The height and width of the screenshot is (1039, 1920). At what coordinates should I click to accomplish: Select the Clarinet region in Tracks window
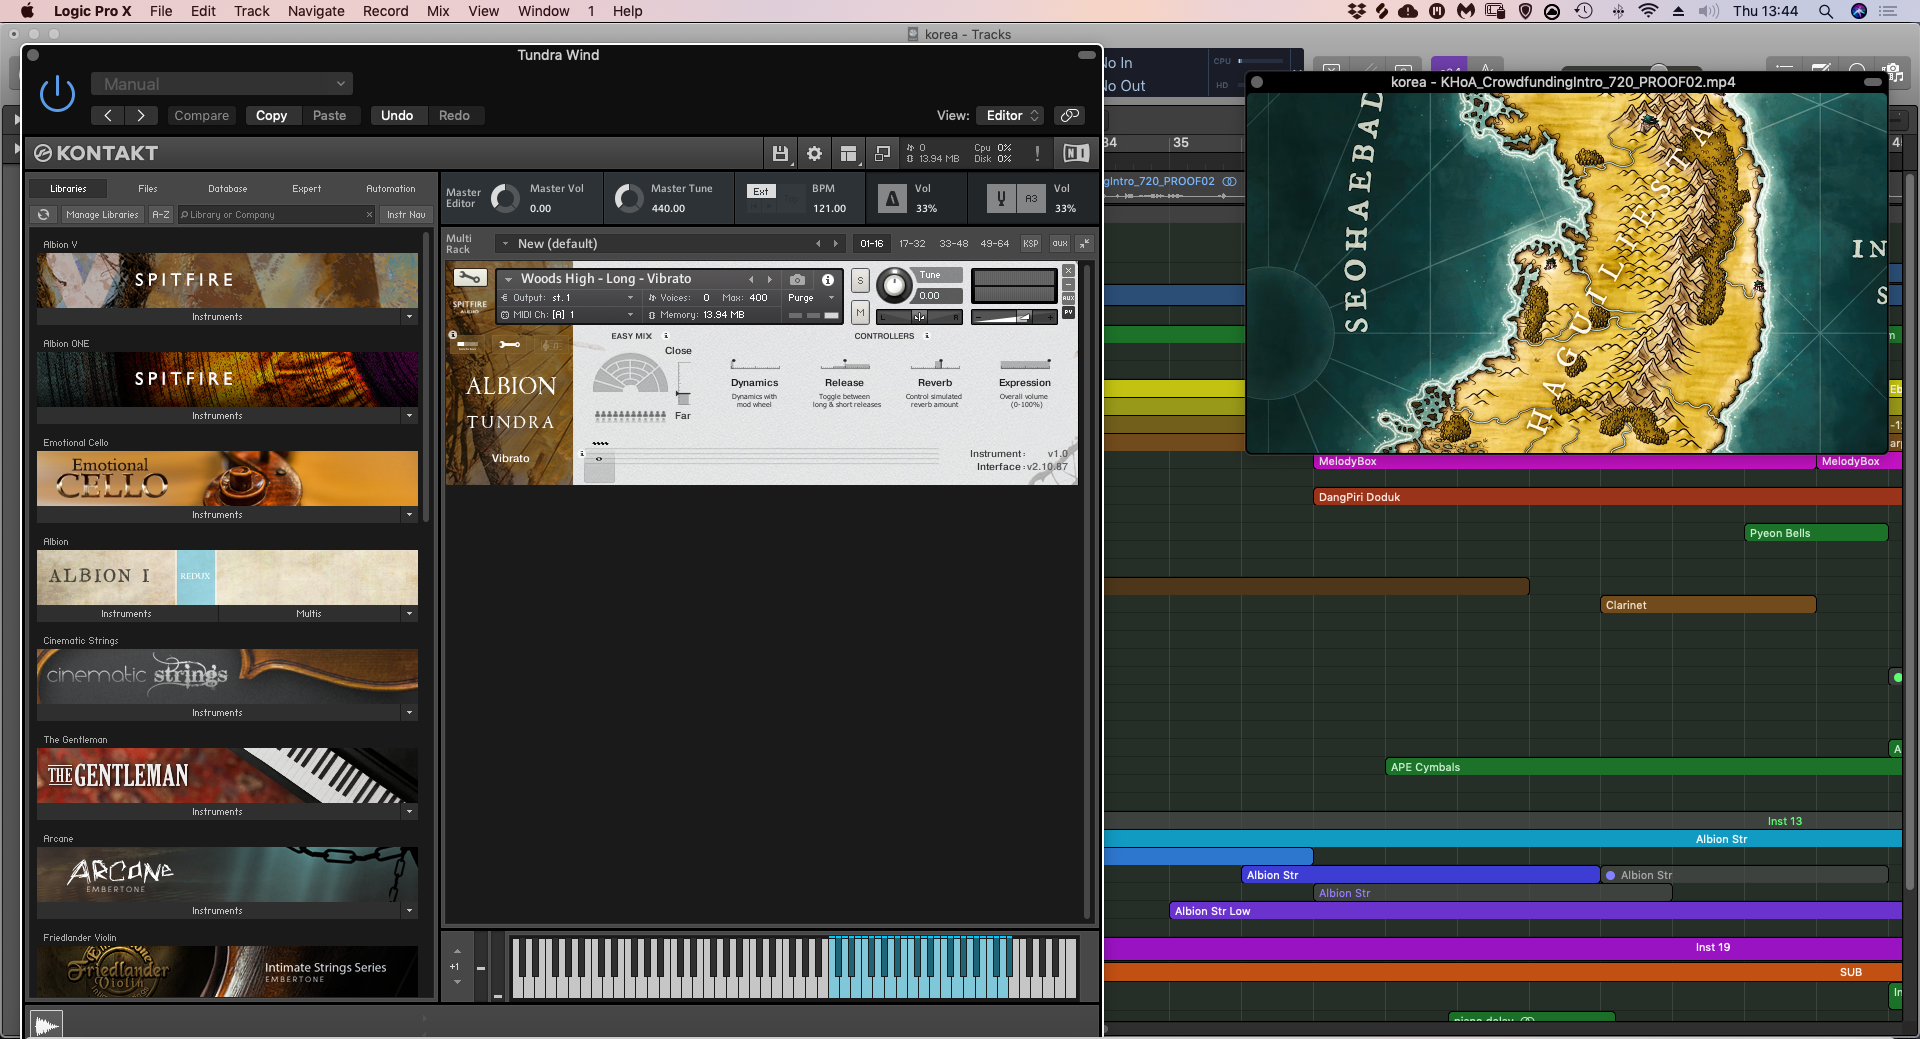pos(1708,605)
